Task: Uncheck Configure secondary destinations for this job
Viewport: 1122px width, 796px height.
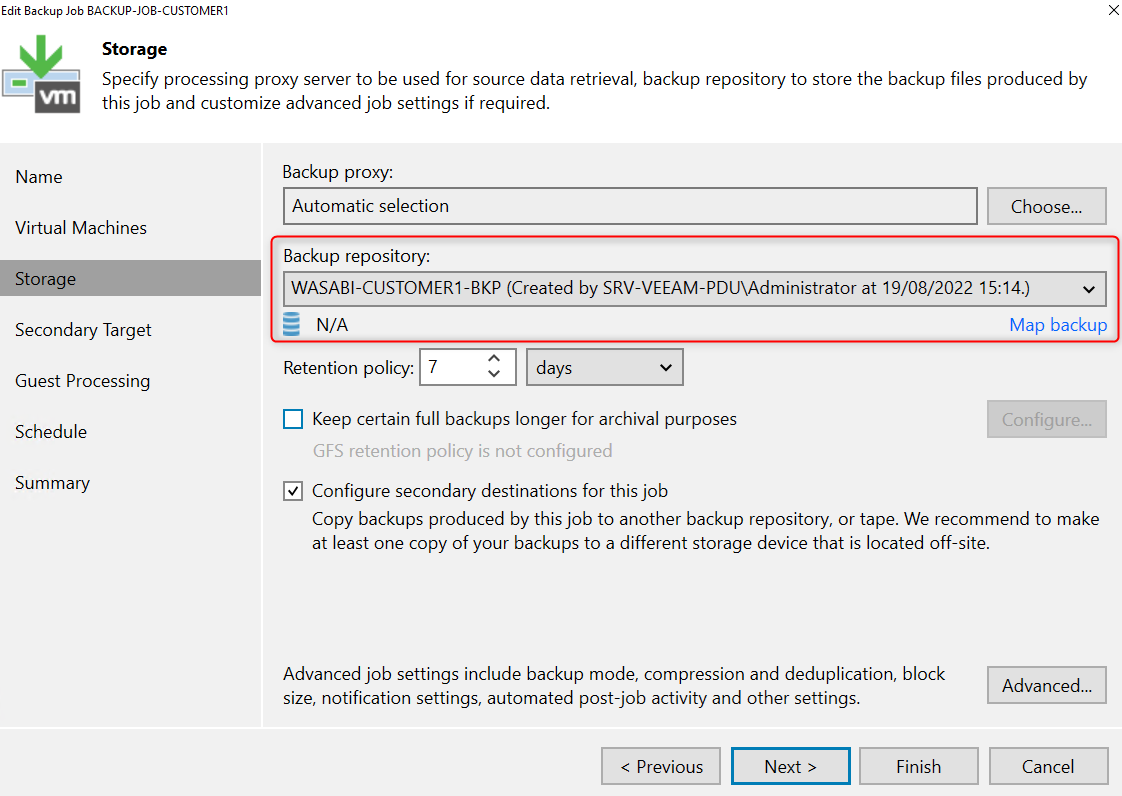Action: point(293,491)
